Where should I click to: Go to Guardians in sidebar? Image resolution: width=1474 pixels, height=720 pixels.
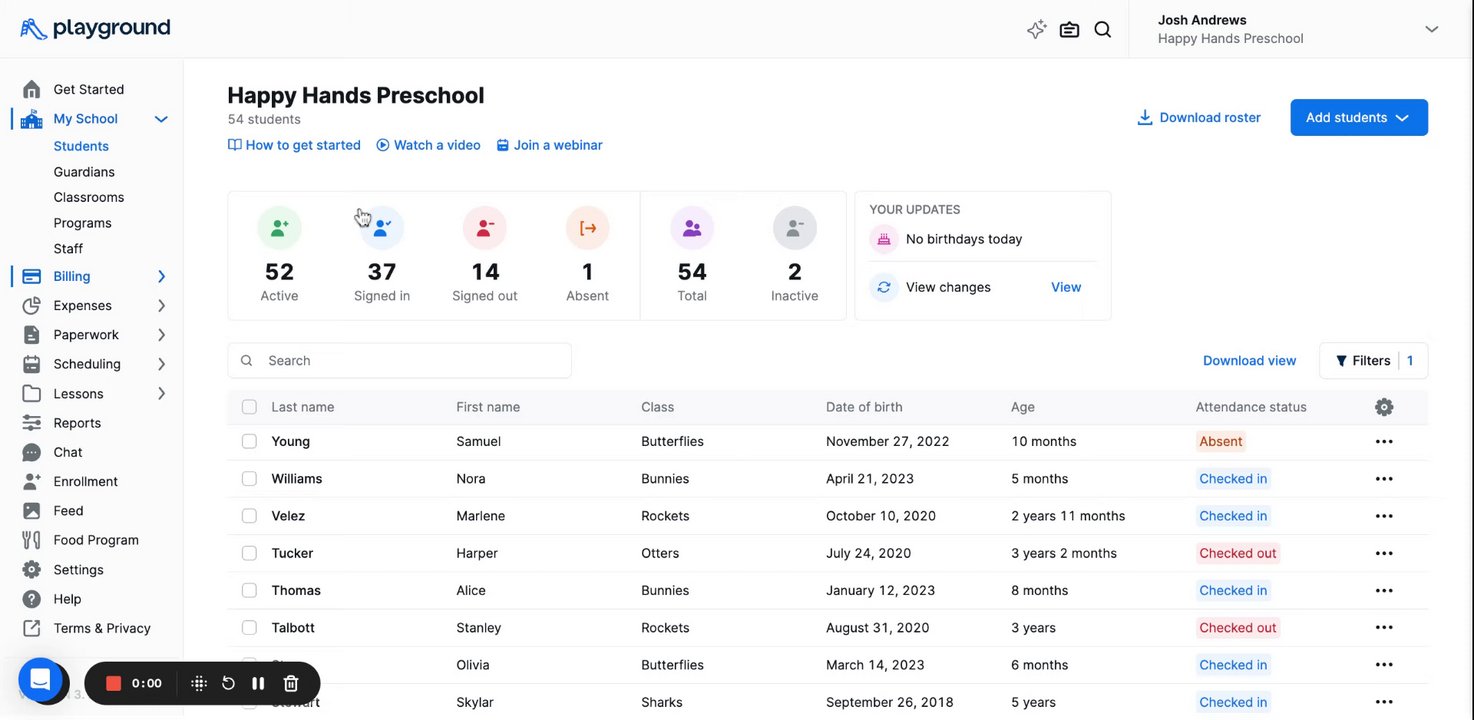[84, 172]
